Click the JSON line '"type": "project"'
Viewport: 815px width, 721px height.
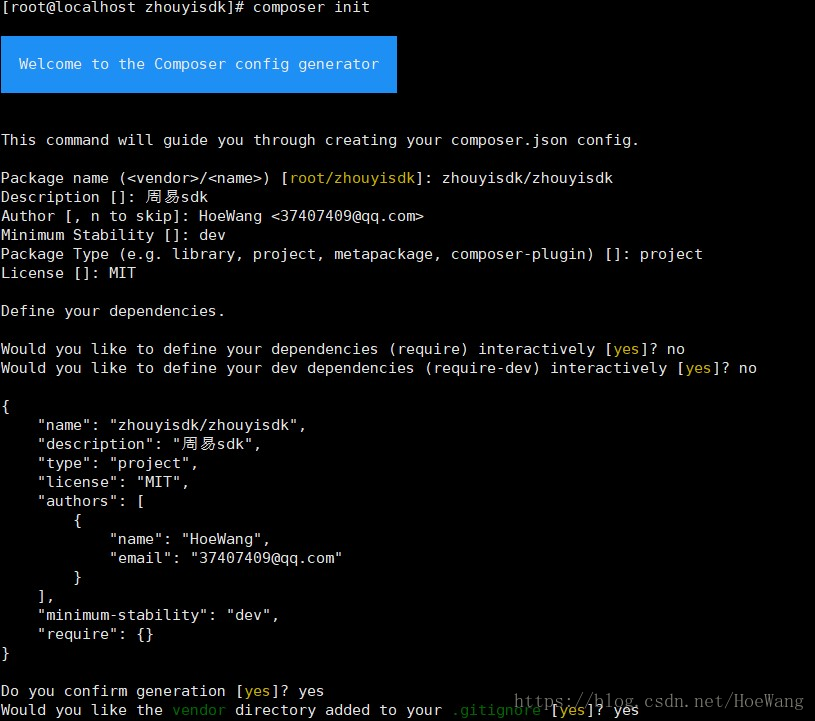[x=117, y=464]
